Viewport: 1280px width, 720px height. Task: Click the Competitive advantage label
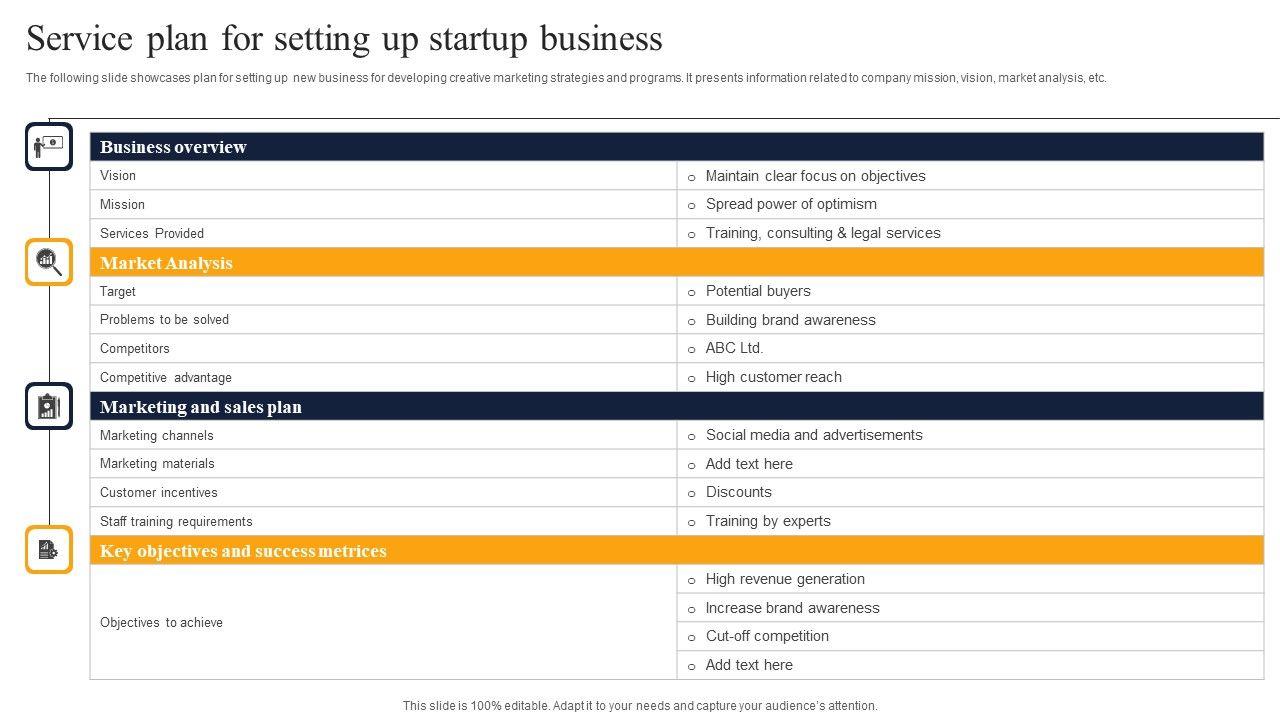pos(166,378)
